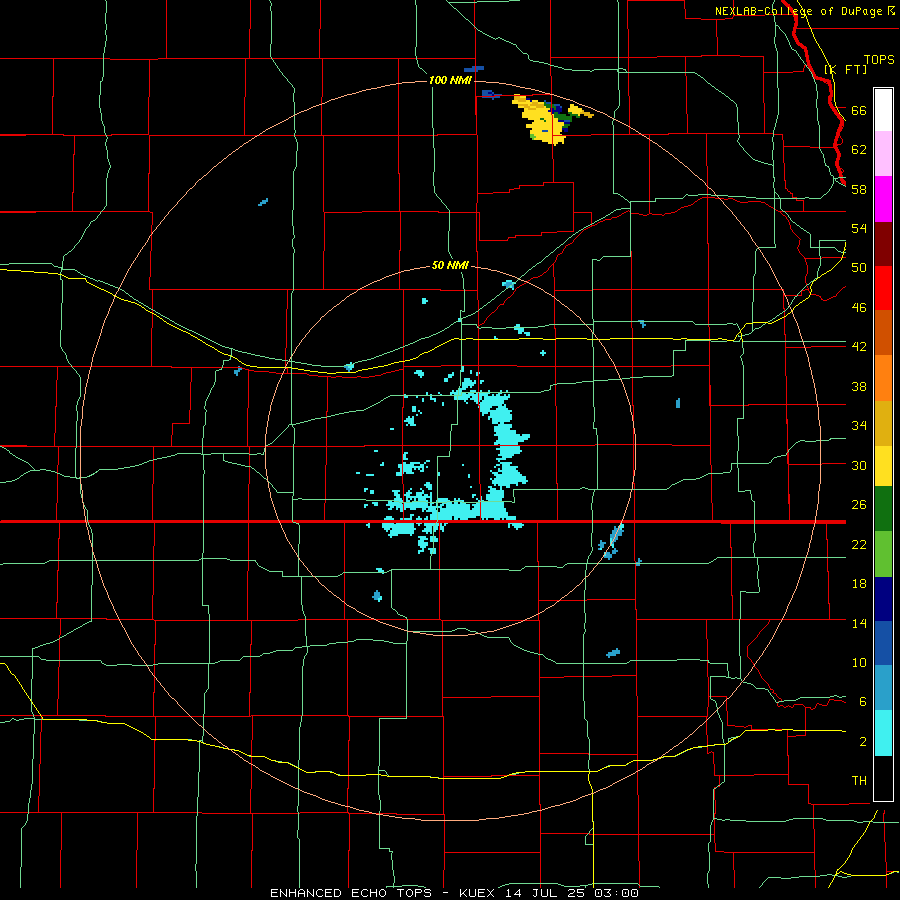Click 'ENHANCED ECHO TOPS' in the caption

tap(350, 893)
